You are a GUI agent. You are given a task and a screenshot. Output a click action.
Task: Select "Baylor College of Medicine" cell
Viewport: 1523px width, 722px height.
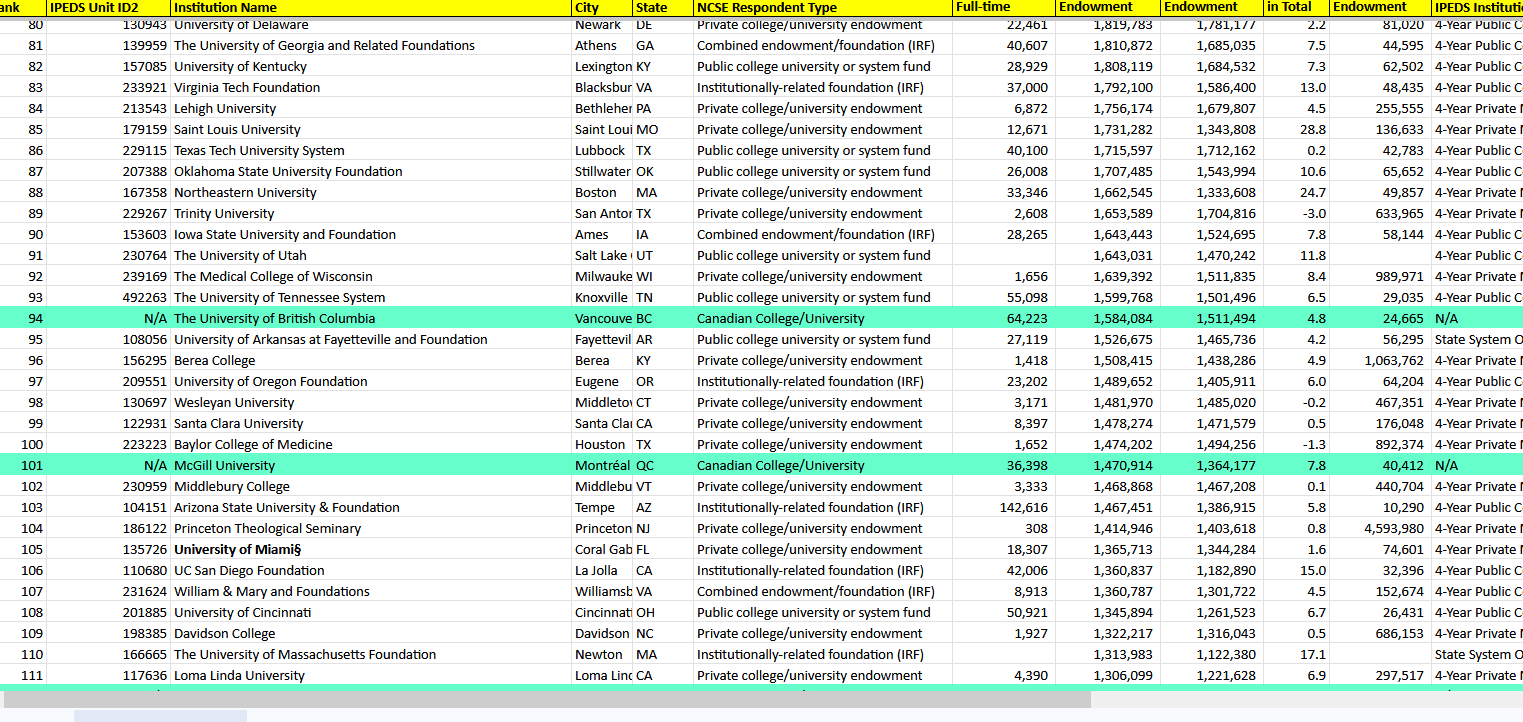371,445
